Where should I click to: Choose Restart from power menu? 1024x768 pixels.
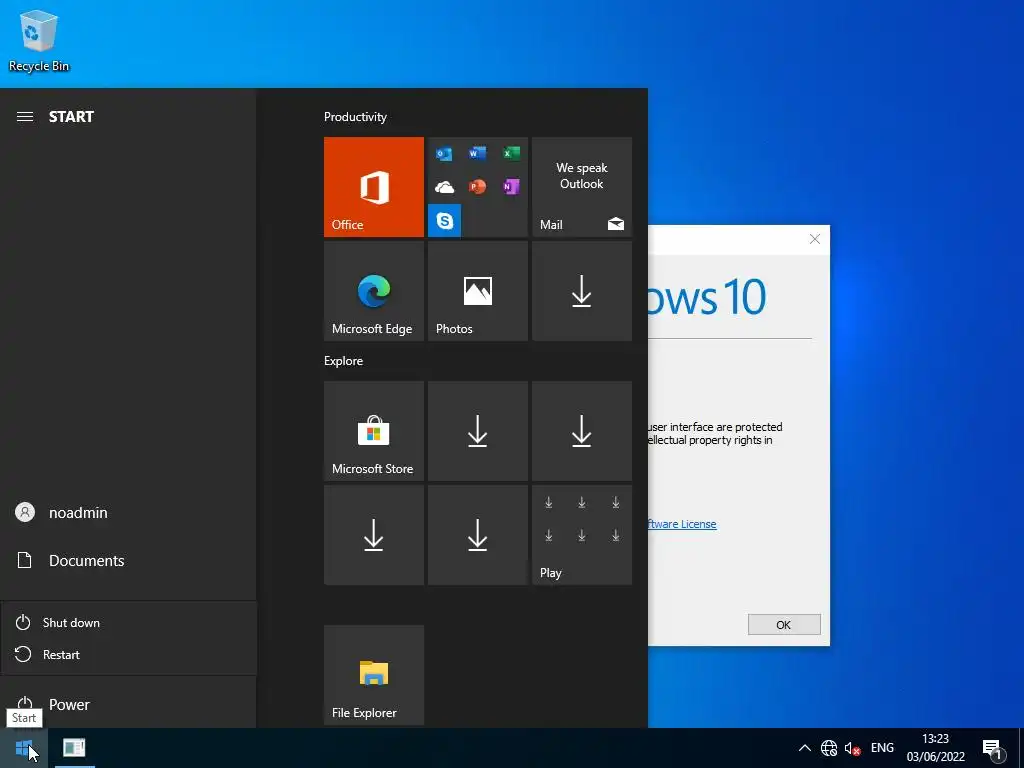point(129,654)
